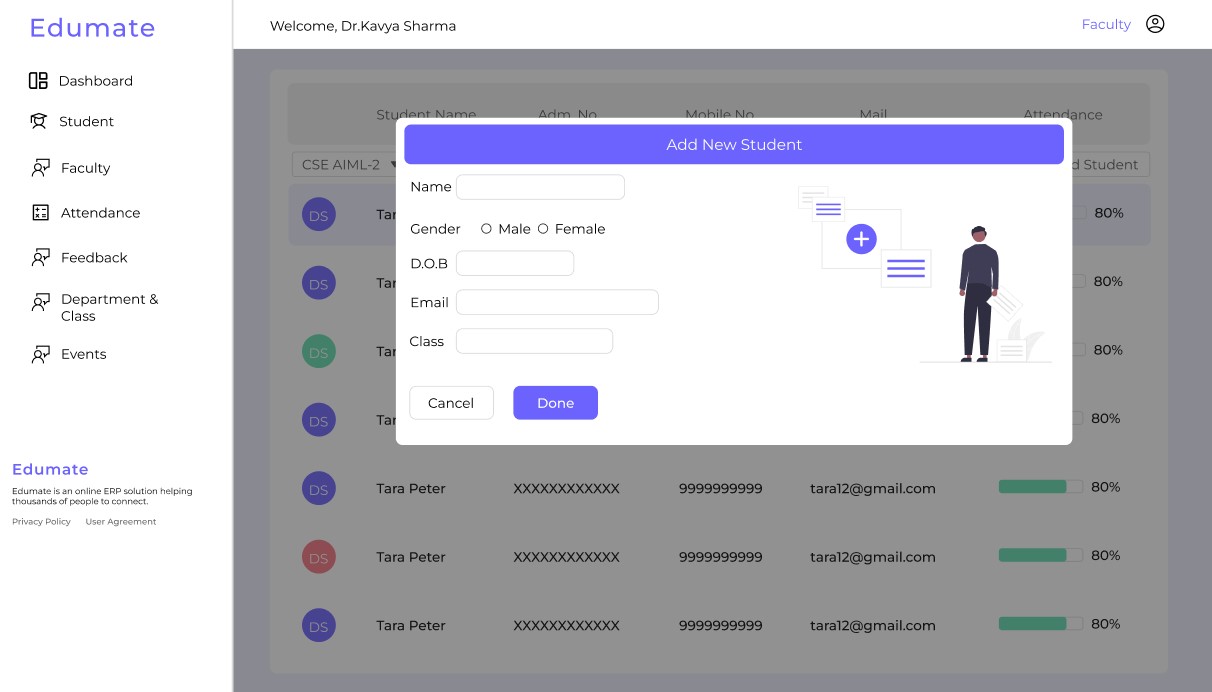This screenshot has width=1212, height=692.
Task: Click the Edumate logo at top
Action: pos(92,28)
